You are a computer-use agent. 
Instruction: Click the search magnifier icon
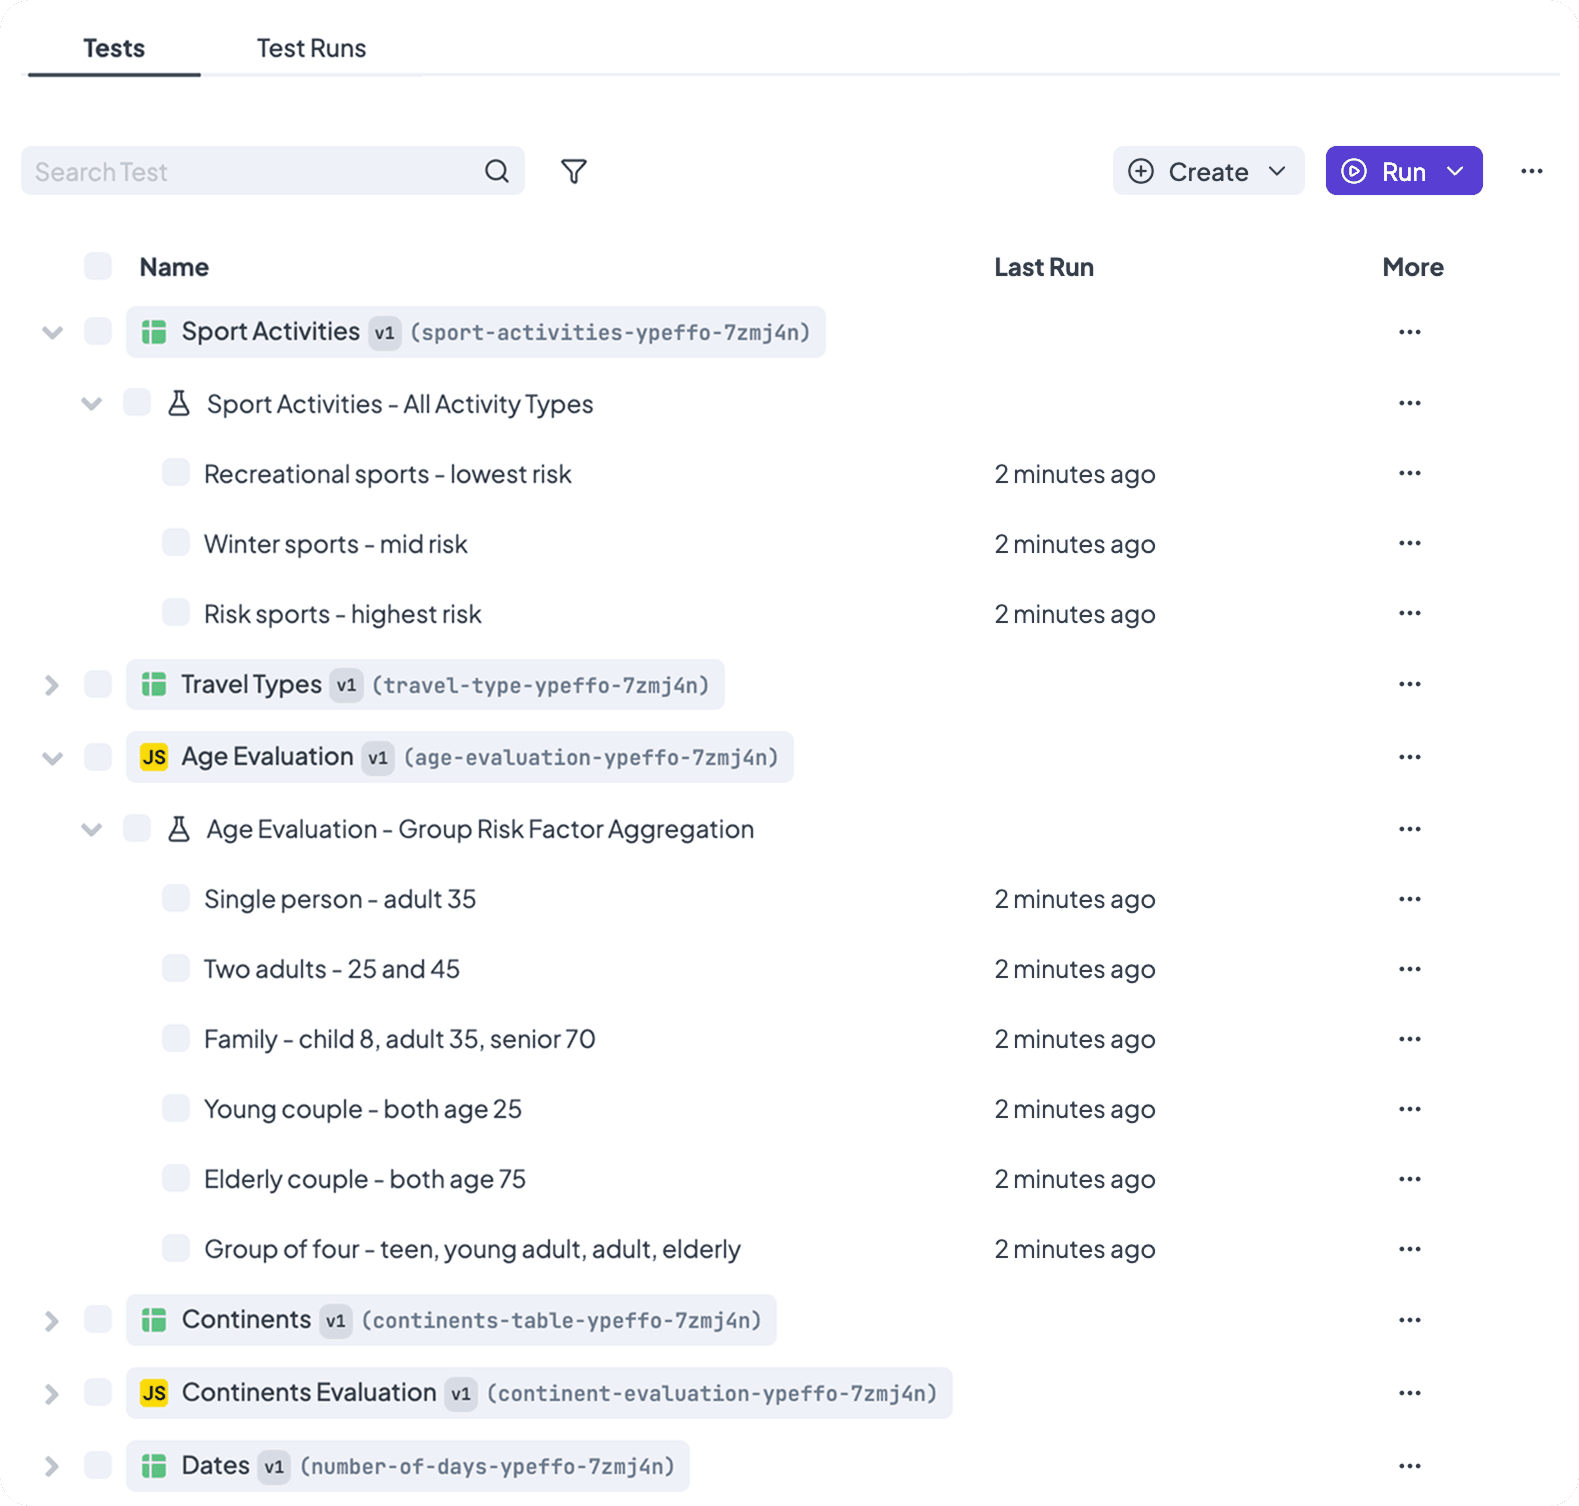tap(497, 172)
